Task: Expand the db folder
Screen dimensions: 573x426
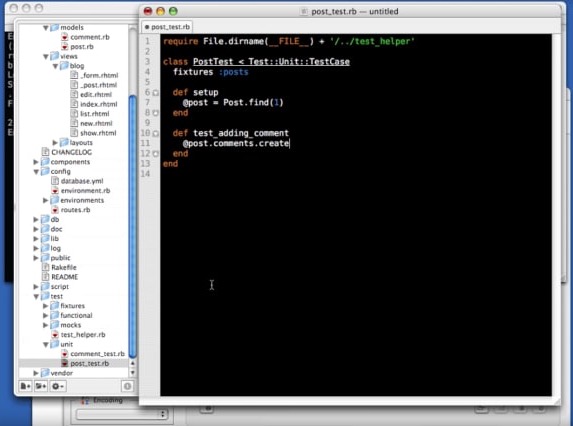Action: tap(36, 220)
